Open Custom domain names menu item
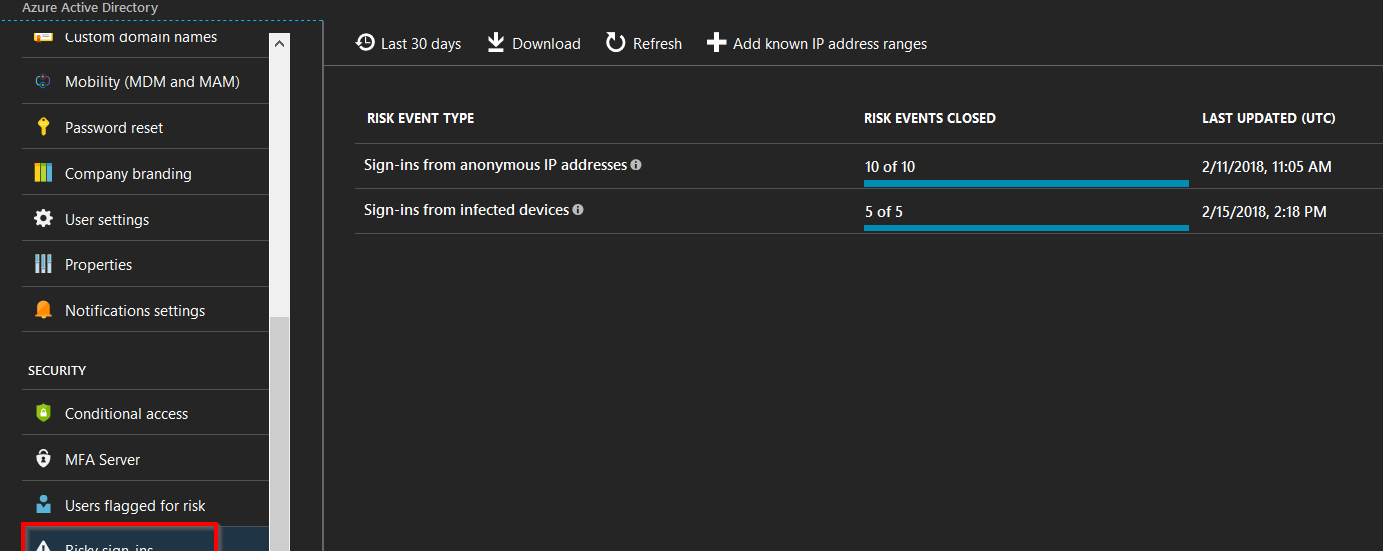1383x551 pixels. (140, 38)
